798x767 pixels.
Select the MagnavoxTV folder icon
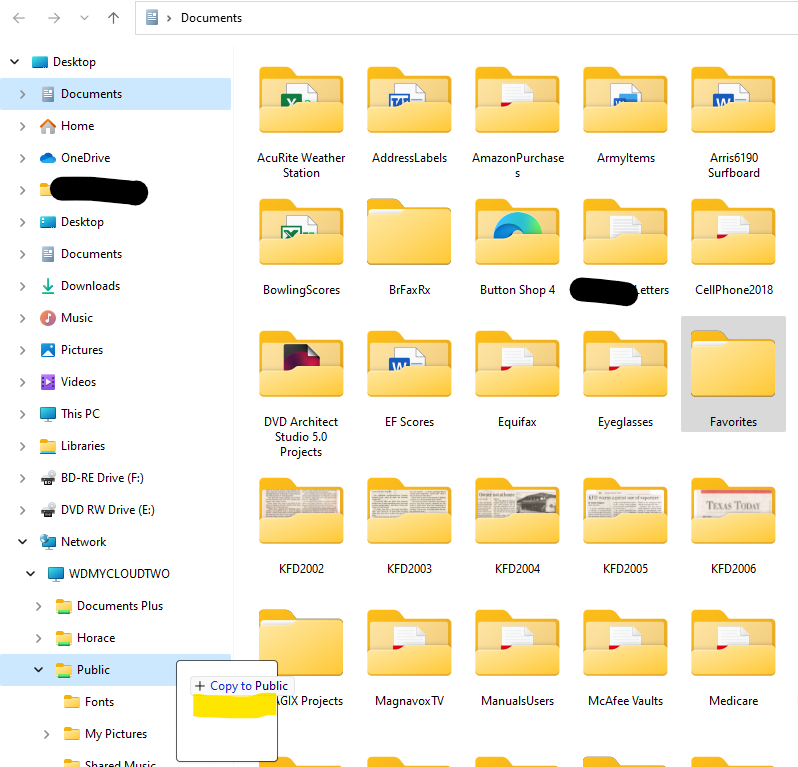tap(409, 643)
